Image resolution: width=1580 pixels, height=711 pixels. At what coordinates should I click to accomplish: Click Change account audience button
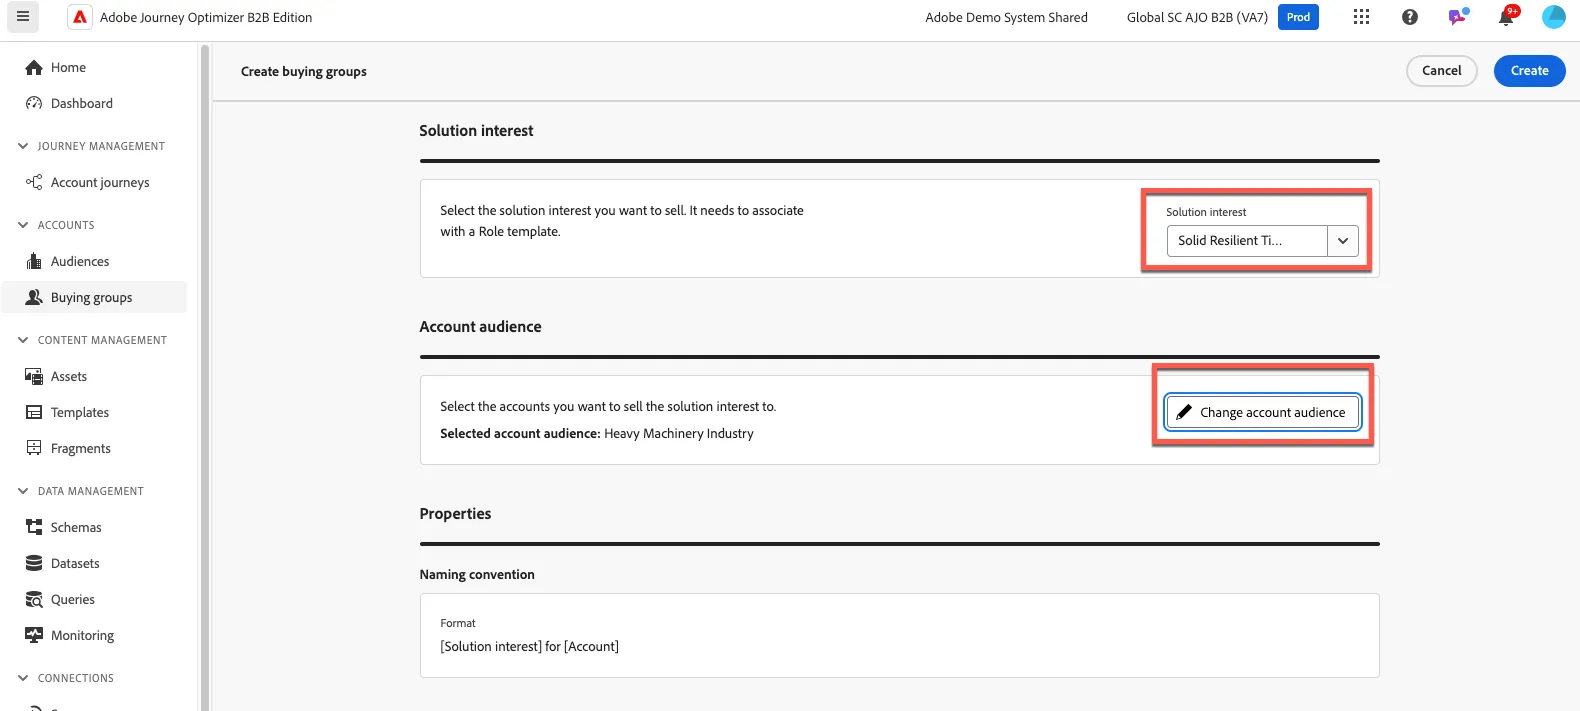1262,412
